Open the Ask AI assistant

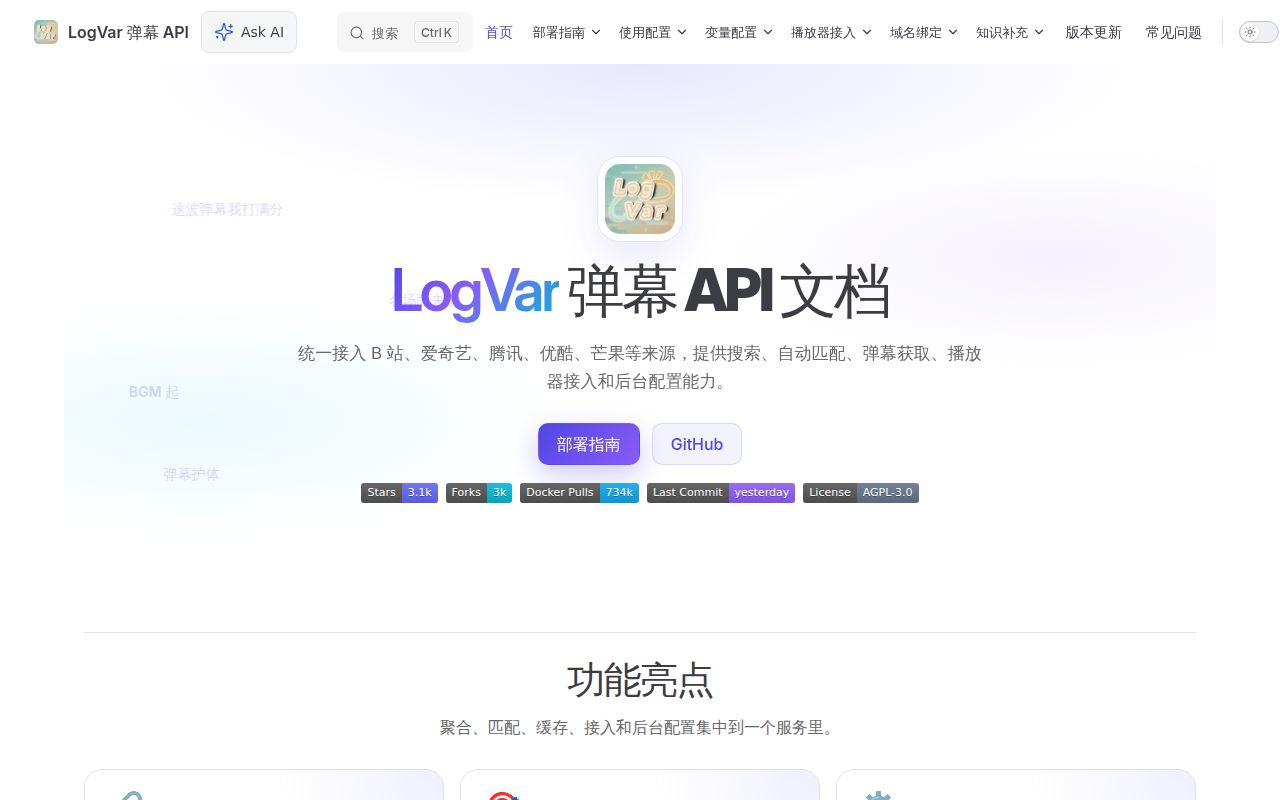coord(249,32)
